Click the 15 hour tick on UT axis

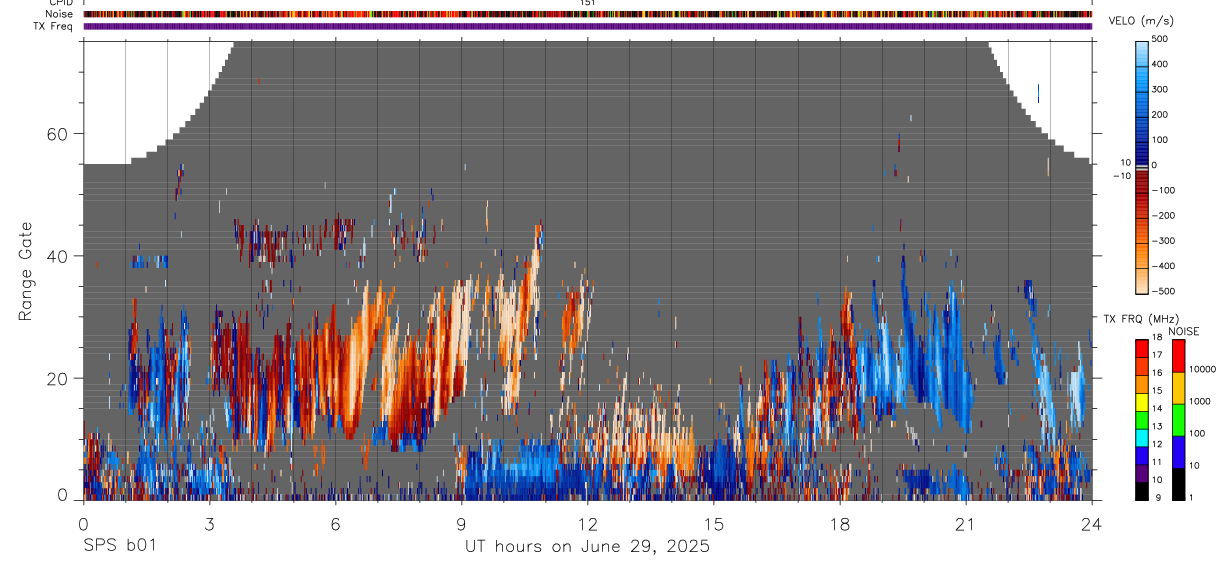pos(713,522)
